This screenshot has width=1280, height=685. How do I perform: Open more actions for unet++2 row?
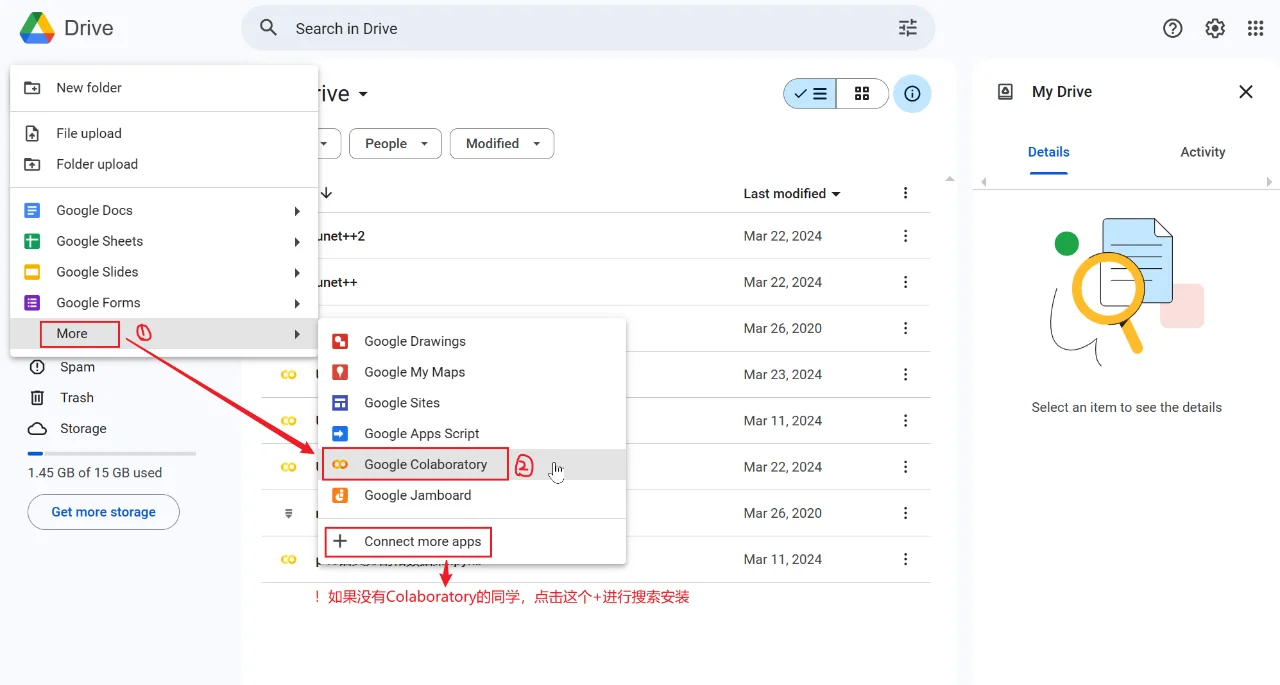pyautogui.click(x=905, y=236)
